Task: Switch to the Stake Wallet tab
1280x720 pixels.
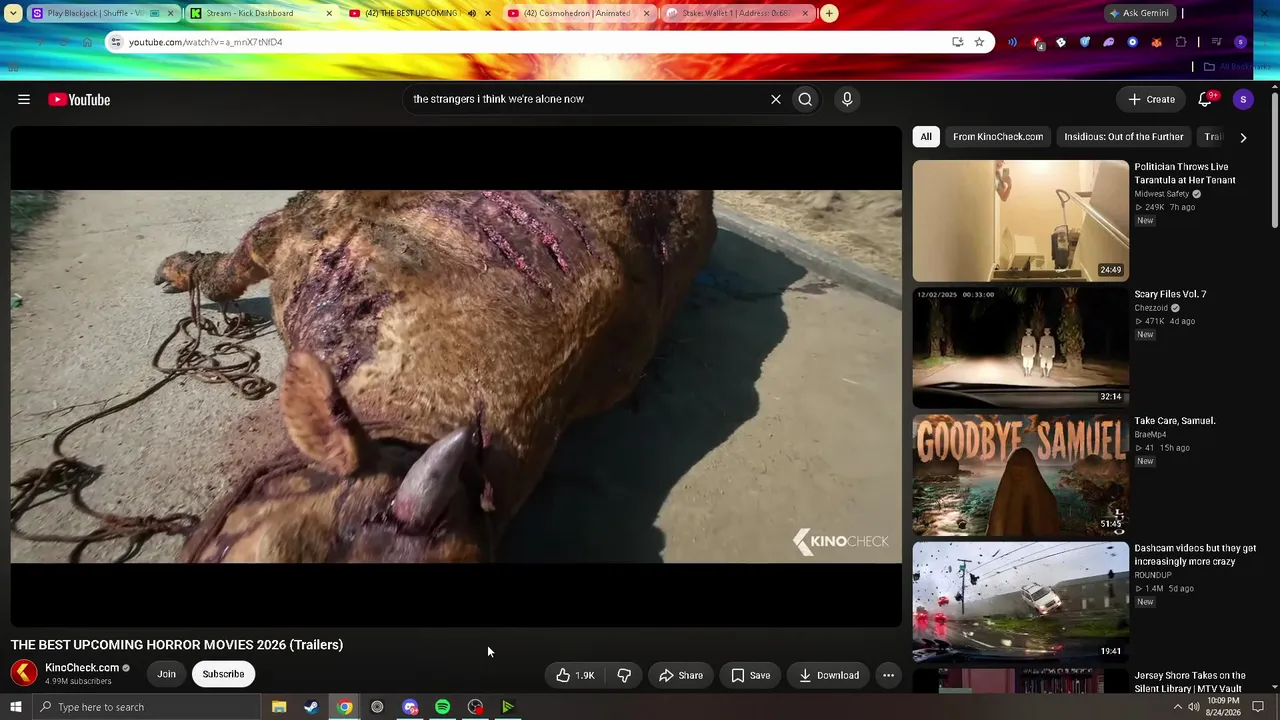Action: click(x=737, y=13)
